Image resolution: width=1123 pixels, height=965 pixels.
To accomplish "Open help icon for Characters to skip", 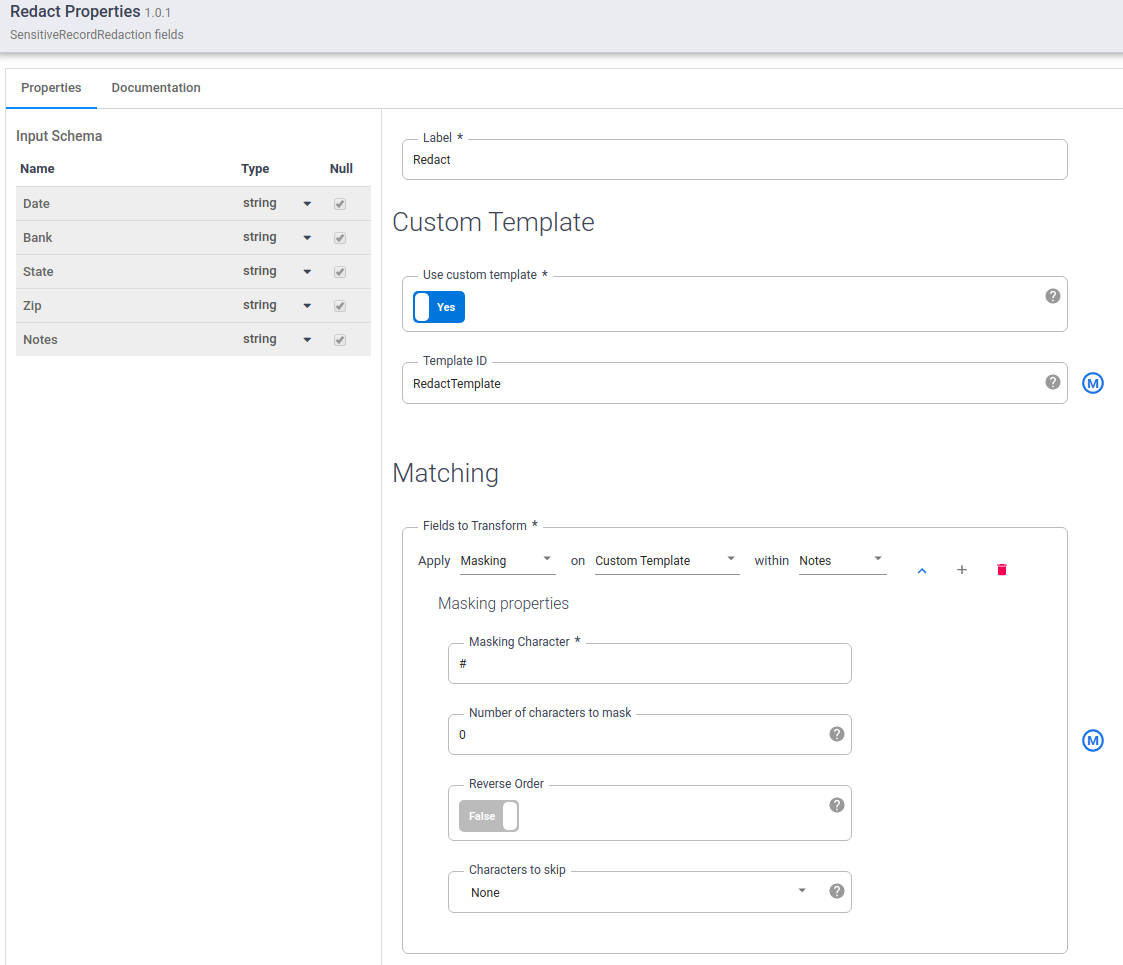I will click(837, 892).
